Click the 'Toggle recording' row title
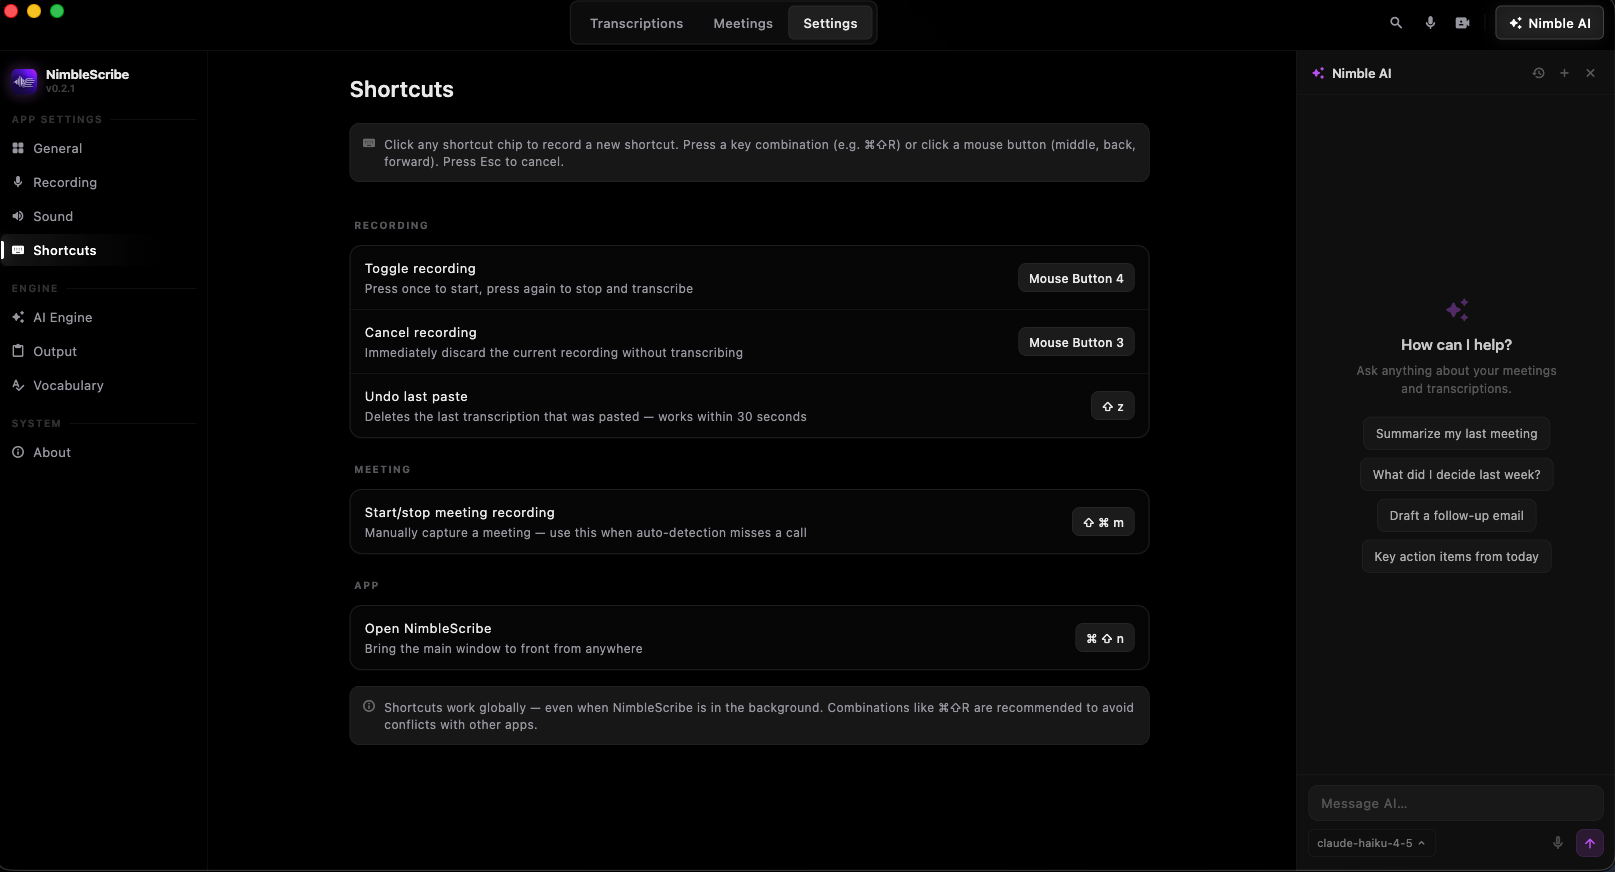This screenshot has height=872, width=1615. [420, 268]
